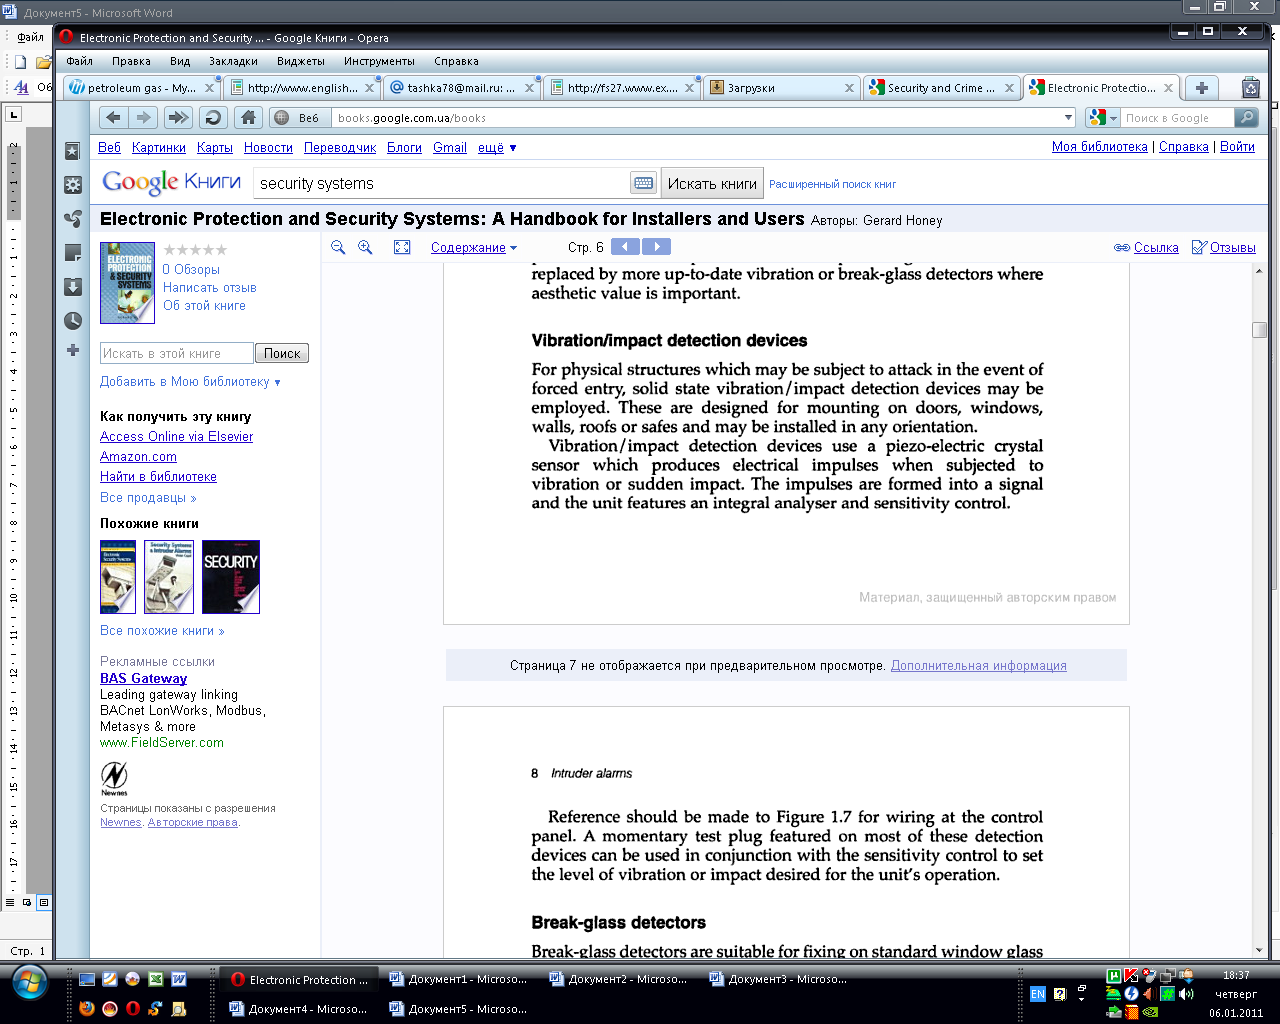Click the BAS Gateway ad link

tap(143, 678)
